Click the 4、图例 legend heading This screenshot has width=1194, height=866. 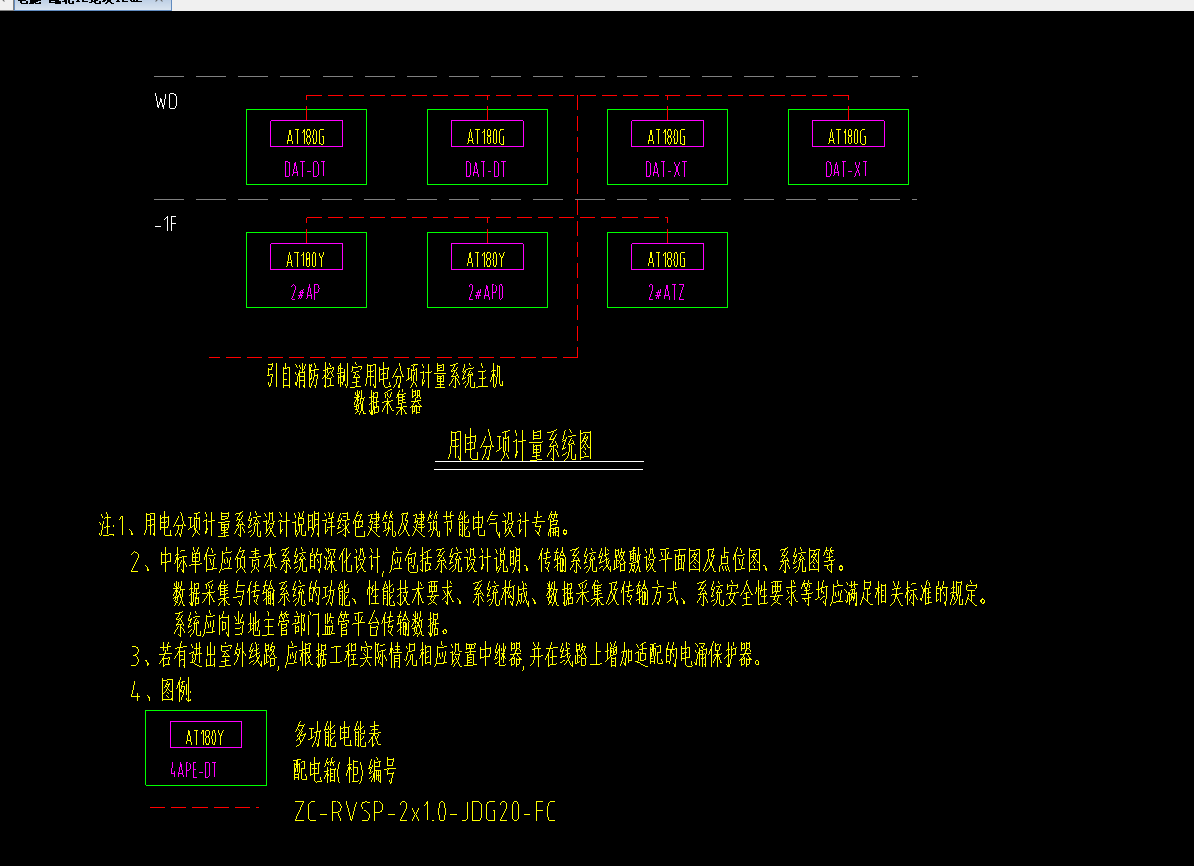coord(161,690)
